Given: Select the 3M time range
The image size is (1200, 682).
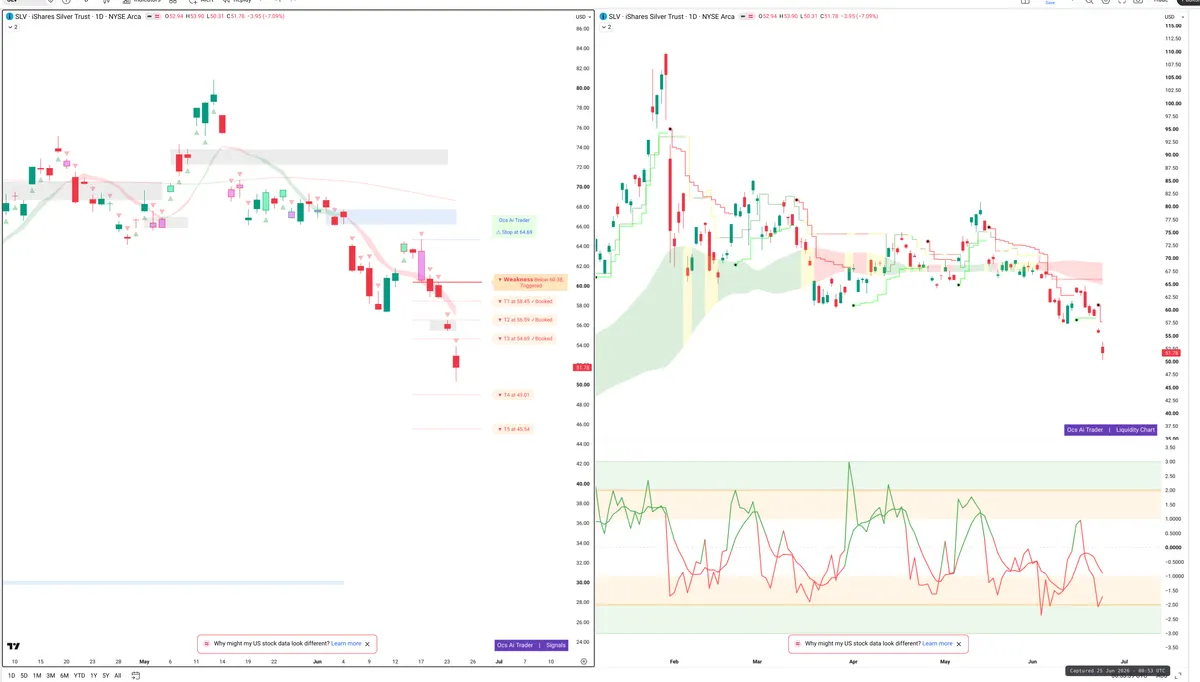Looking at the screenshot, I should click(51, 676).
